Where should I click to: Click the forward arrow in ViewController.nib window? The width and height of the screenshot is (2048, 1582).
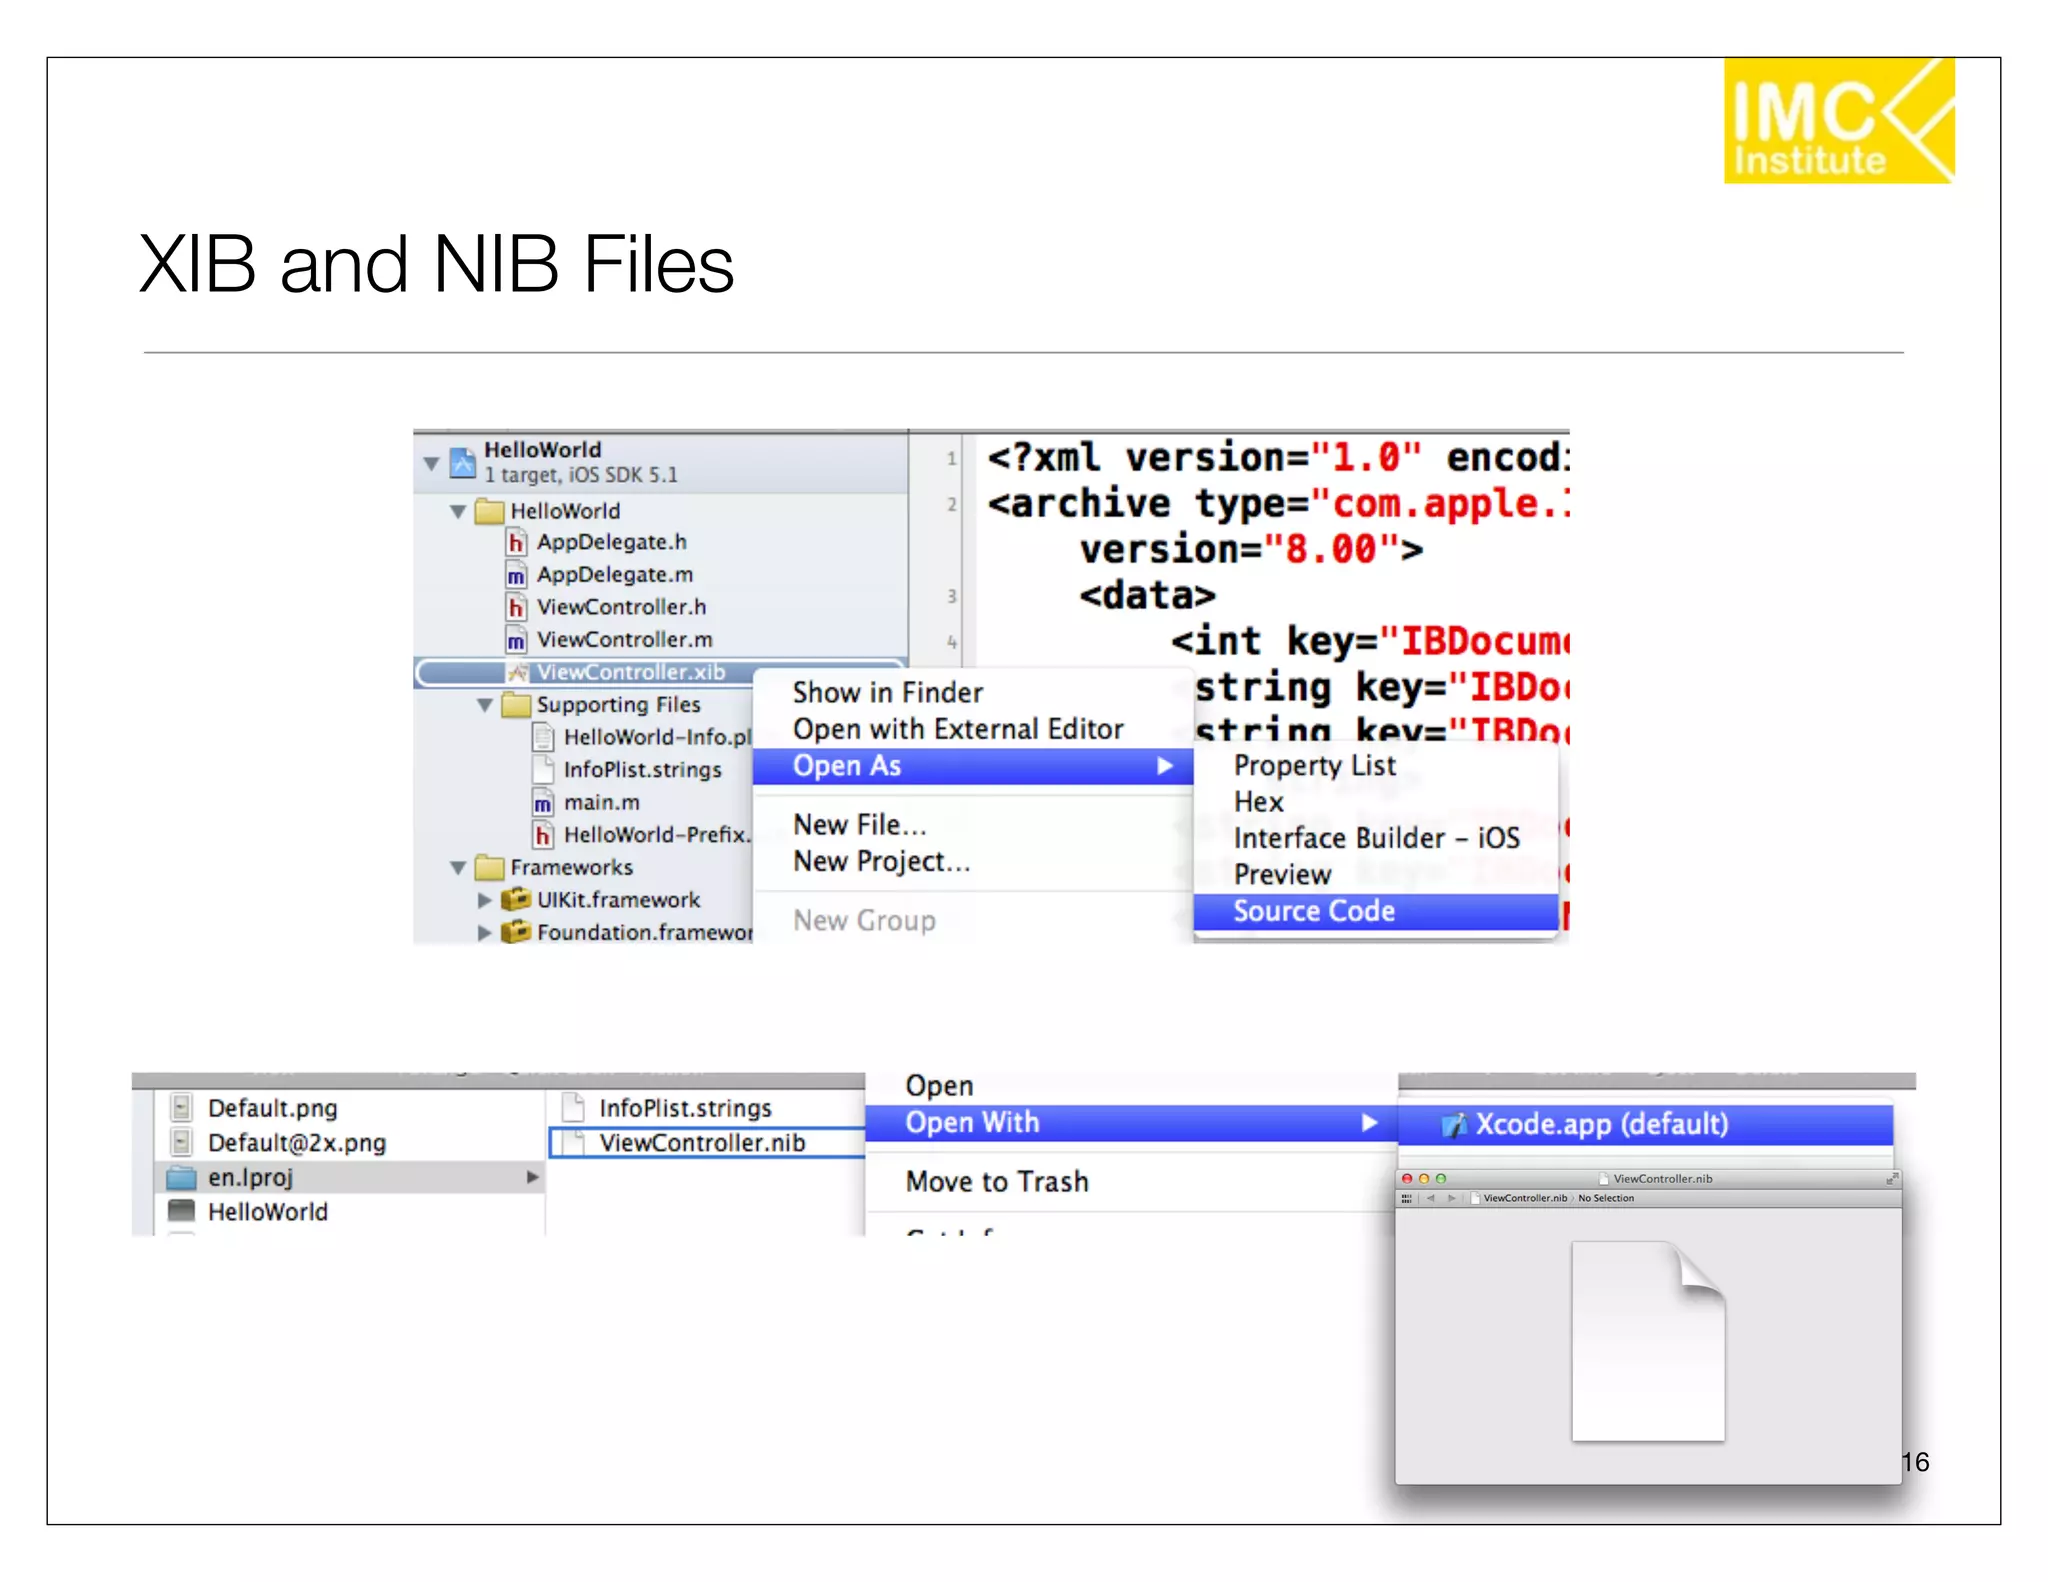pyautogui.click(x=1451, y=1198)
